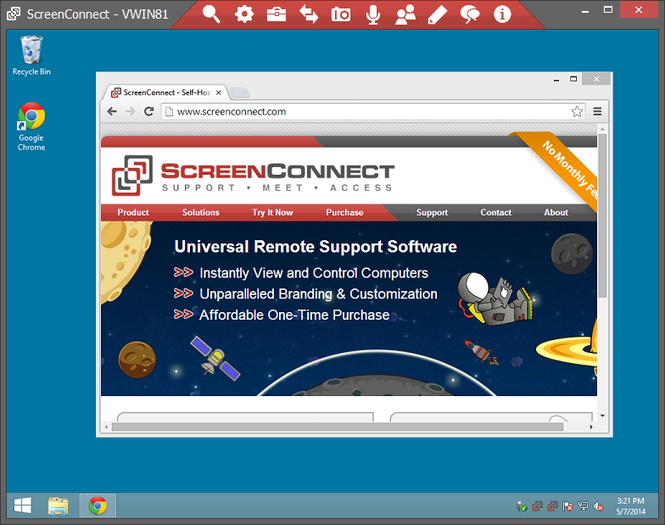Screen dimensions: 665x525
Task: Open the participants people icon
Action: (x=405, y=14)
